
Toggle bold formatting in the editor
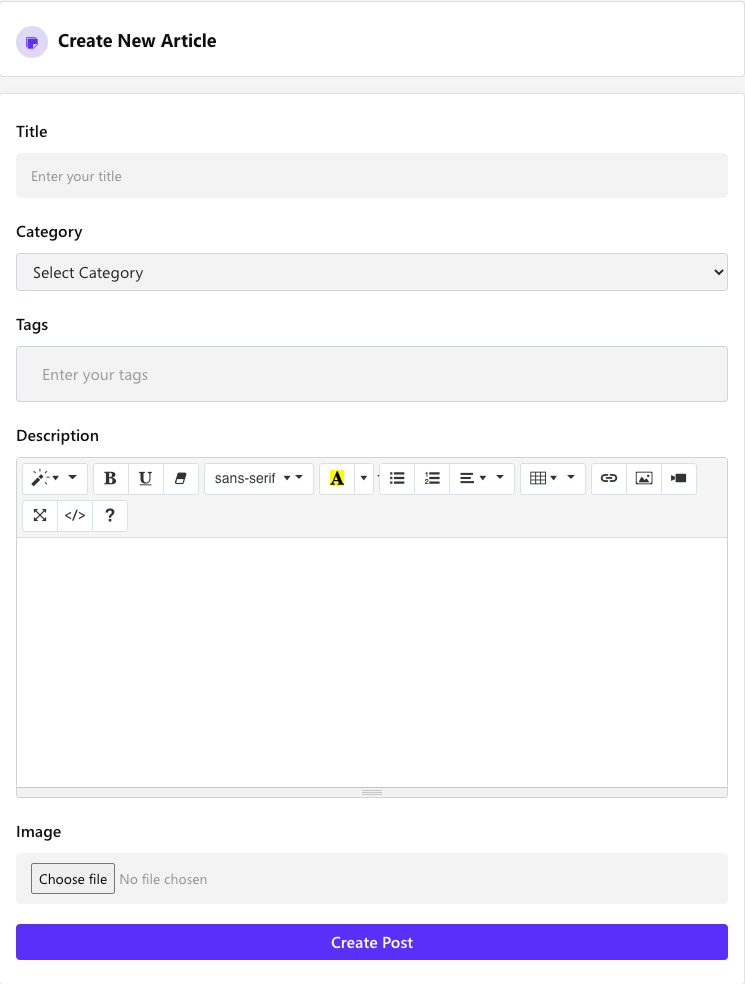[111, 479]
